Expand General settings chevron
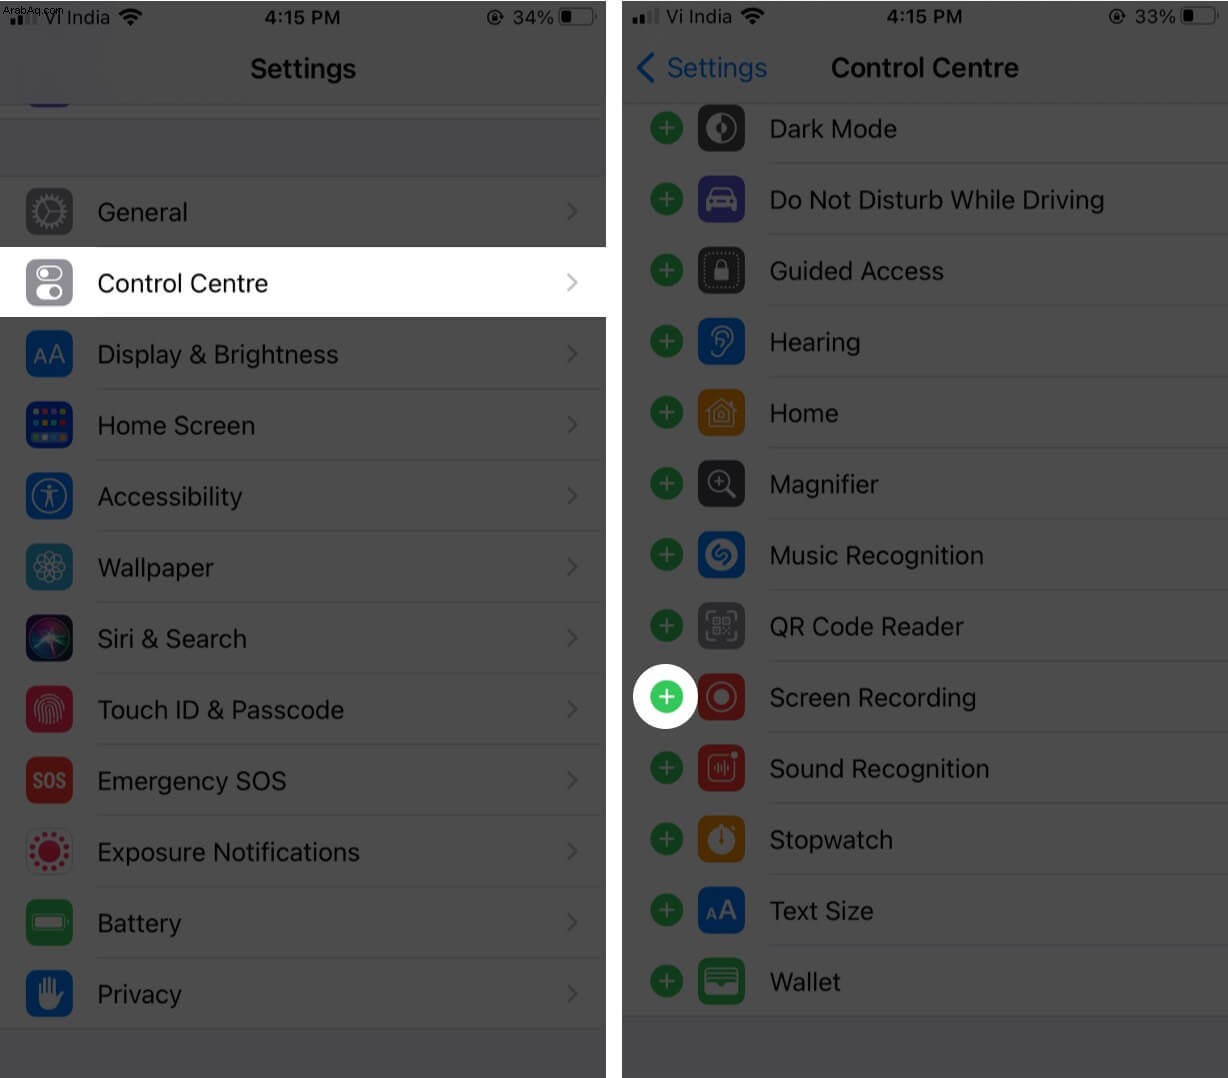 (572, 211)
